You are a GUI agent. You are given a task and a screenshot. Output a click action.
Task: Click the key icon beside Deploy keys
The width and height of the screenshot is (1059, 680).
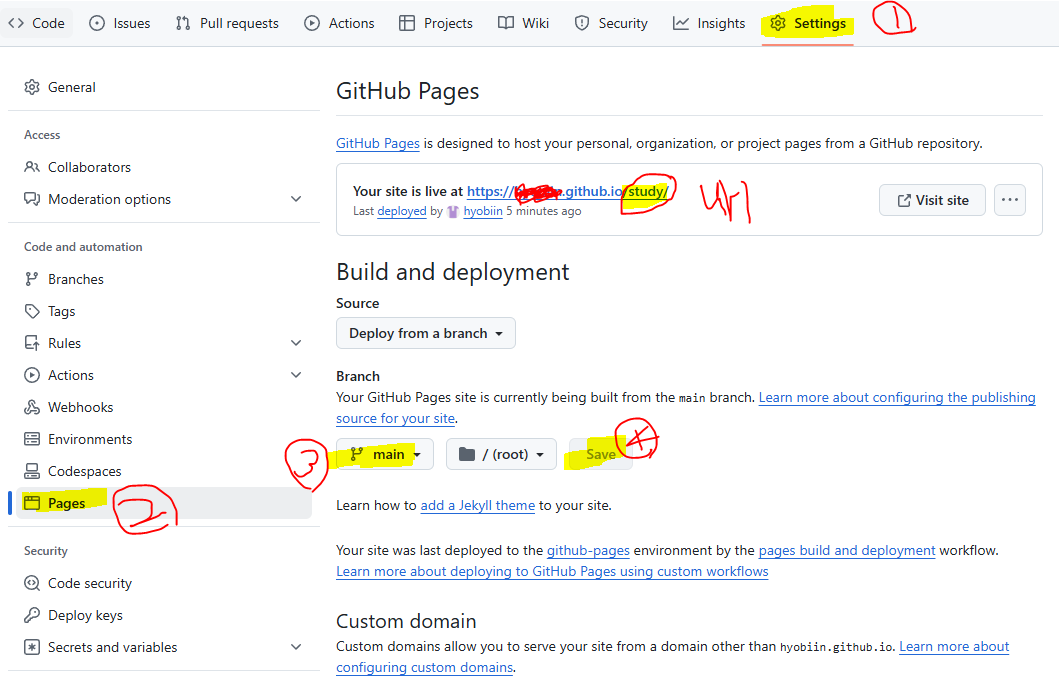click(32, 615)
